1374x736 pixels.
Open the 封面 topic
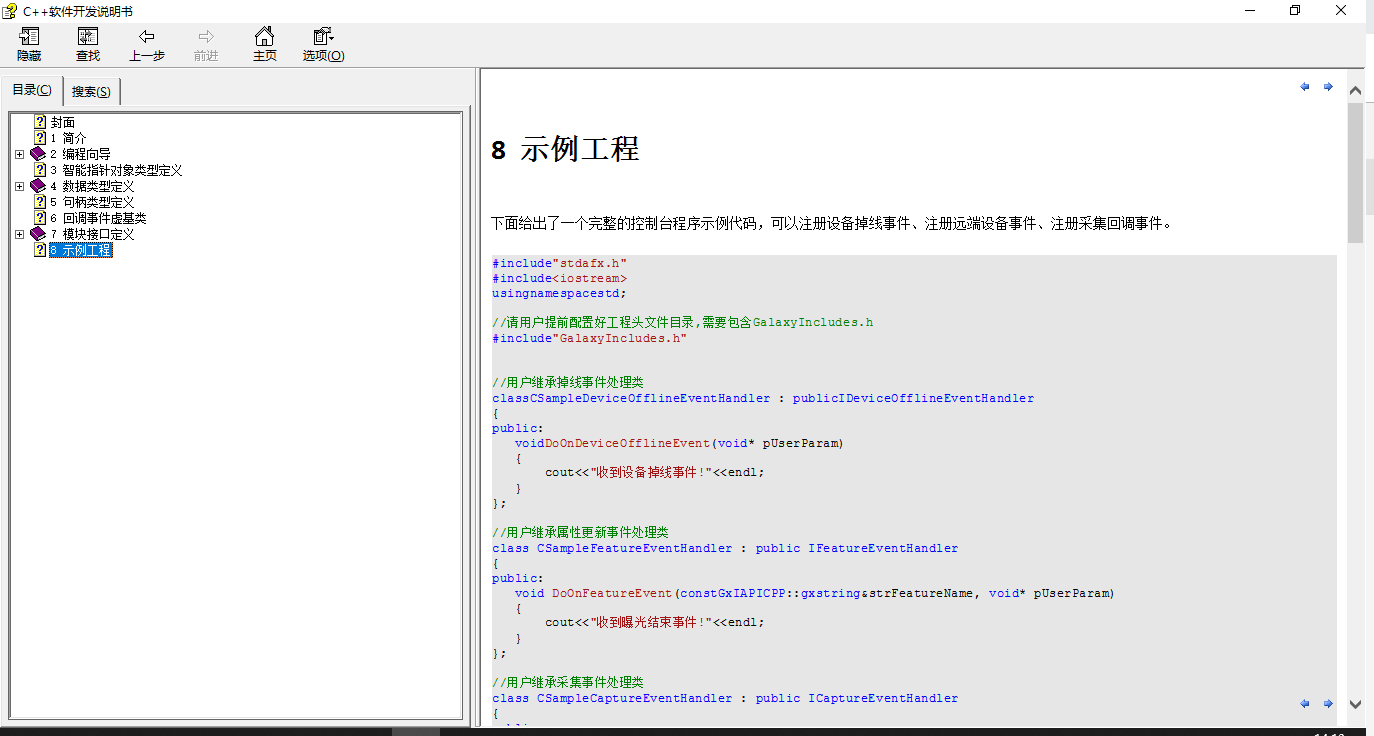click(62, 122)
